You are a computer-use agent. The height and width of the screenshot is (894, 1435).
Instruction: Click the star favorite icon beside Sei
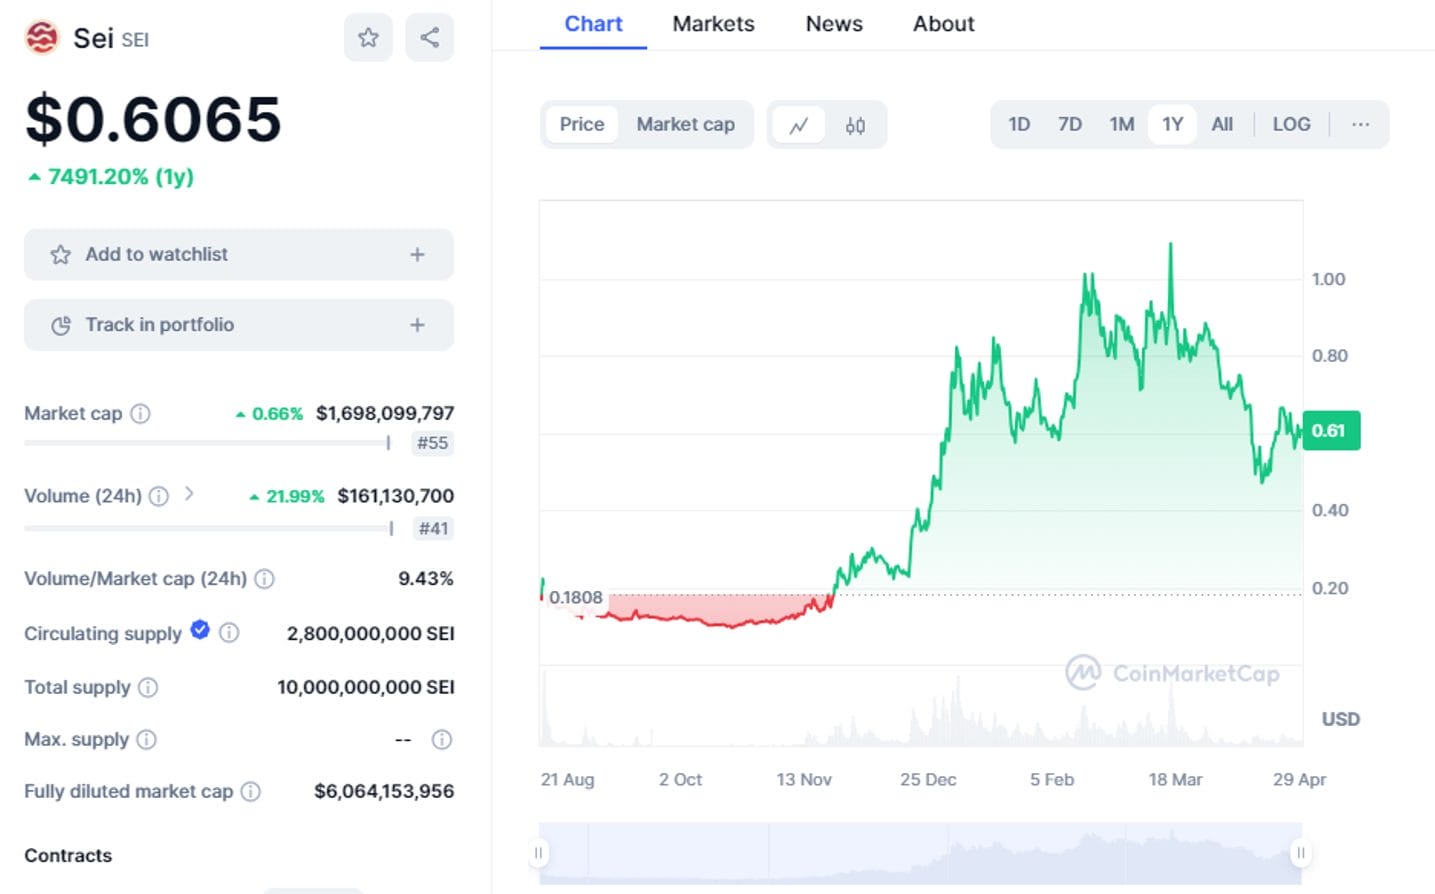(x=368, y=38)
